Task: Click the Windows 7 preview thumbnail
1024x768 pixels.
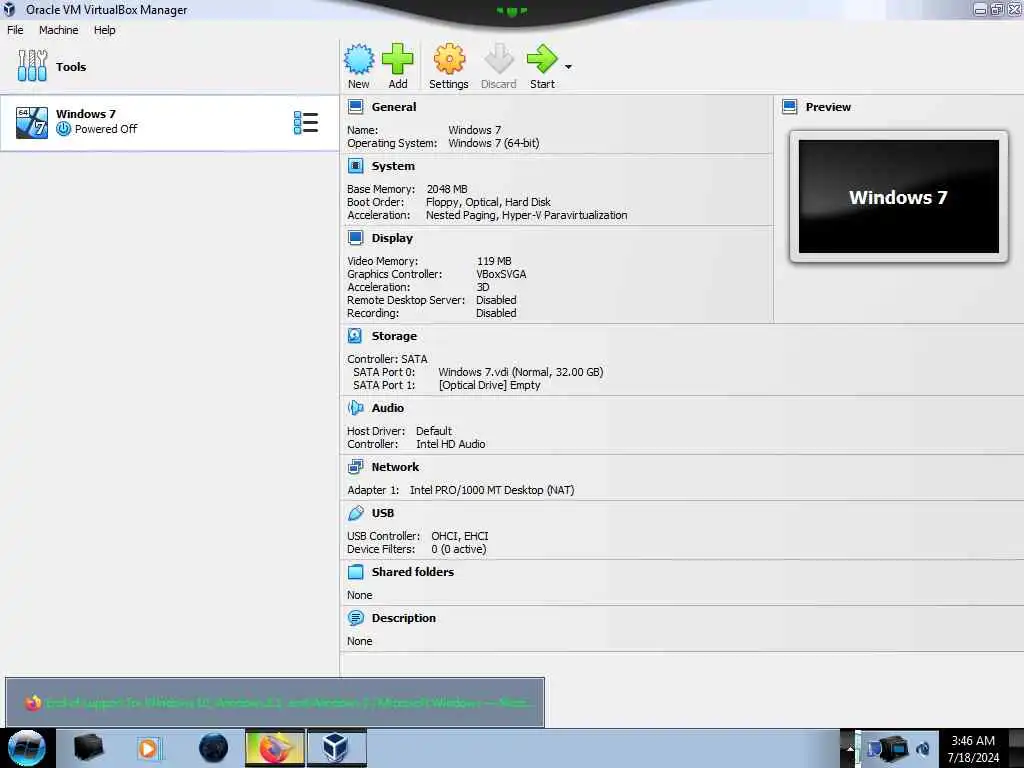Action: (x=899, y=197)
